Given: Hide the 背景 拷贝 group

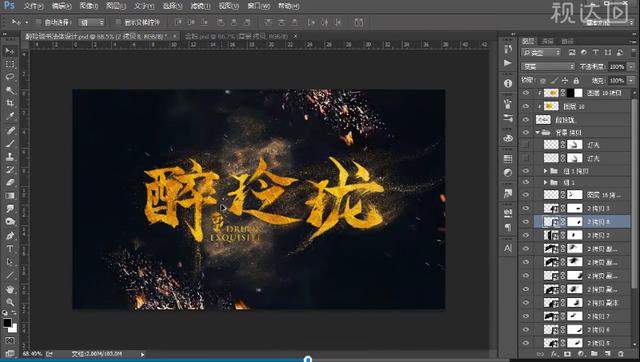Looking at the screenshot, I should pyautogui.click(x=526, y=132).
